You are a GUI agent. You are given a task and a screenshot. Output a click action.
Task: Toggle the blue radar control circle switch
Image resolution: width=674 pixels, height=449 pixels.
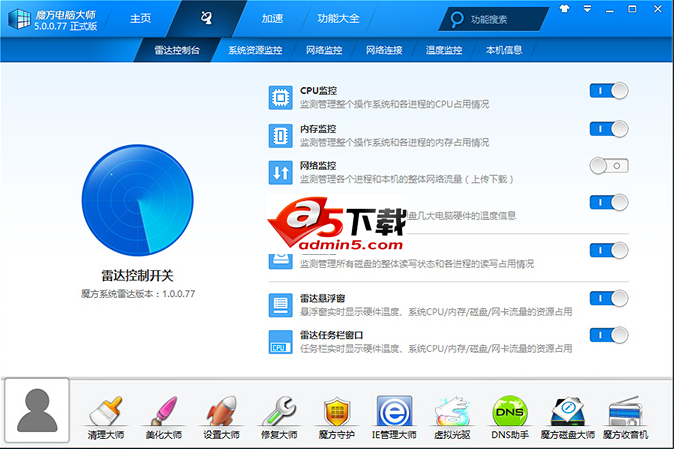[x=138, y=200]
